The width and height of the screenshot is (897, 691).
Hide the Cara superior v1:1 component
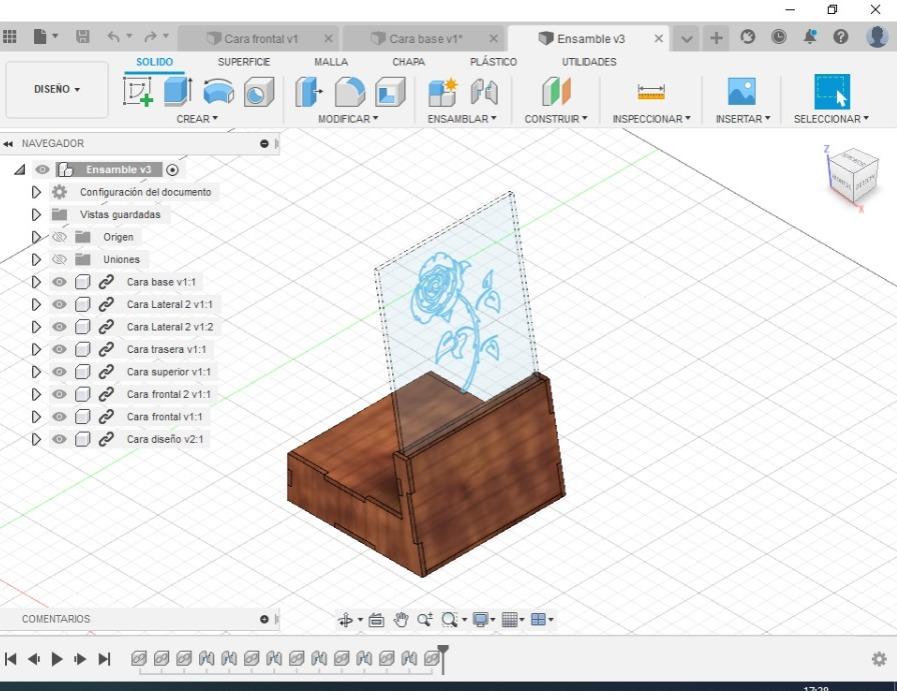(59, 372)
